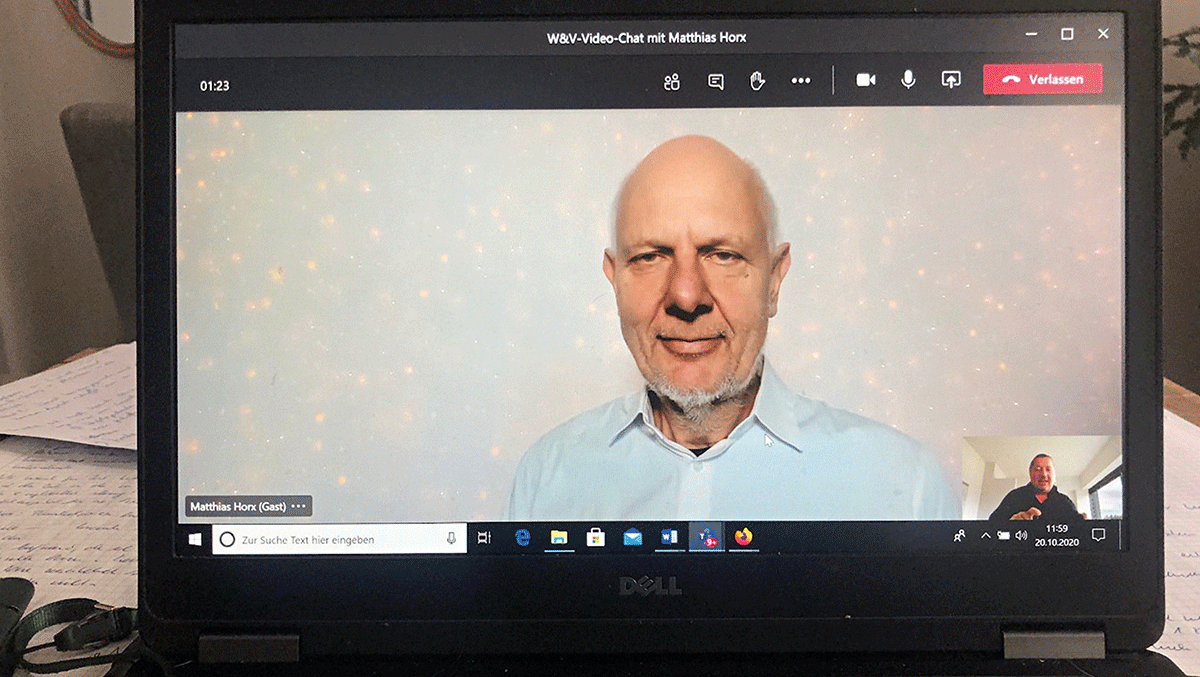This screenshot has width=1200, height=677.
Task: Open the Mail app from the taskbar
Action: pyautogui.click(x=633, y=538)
